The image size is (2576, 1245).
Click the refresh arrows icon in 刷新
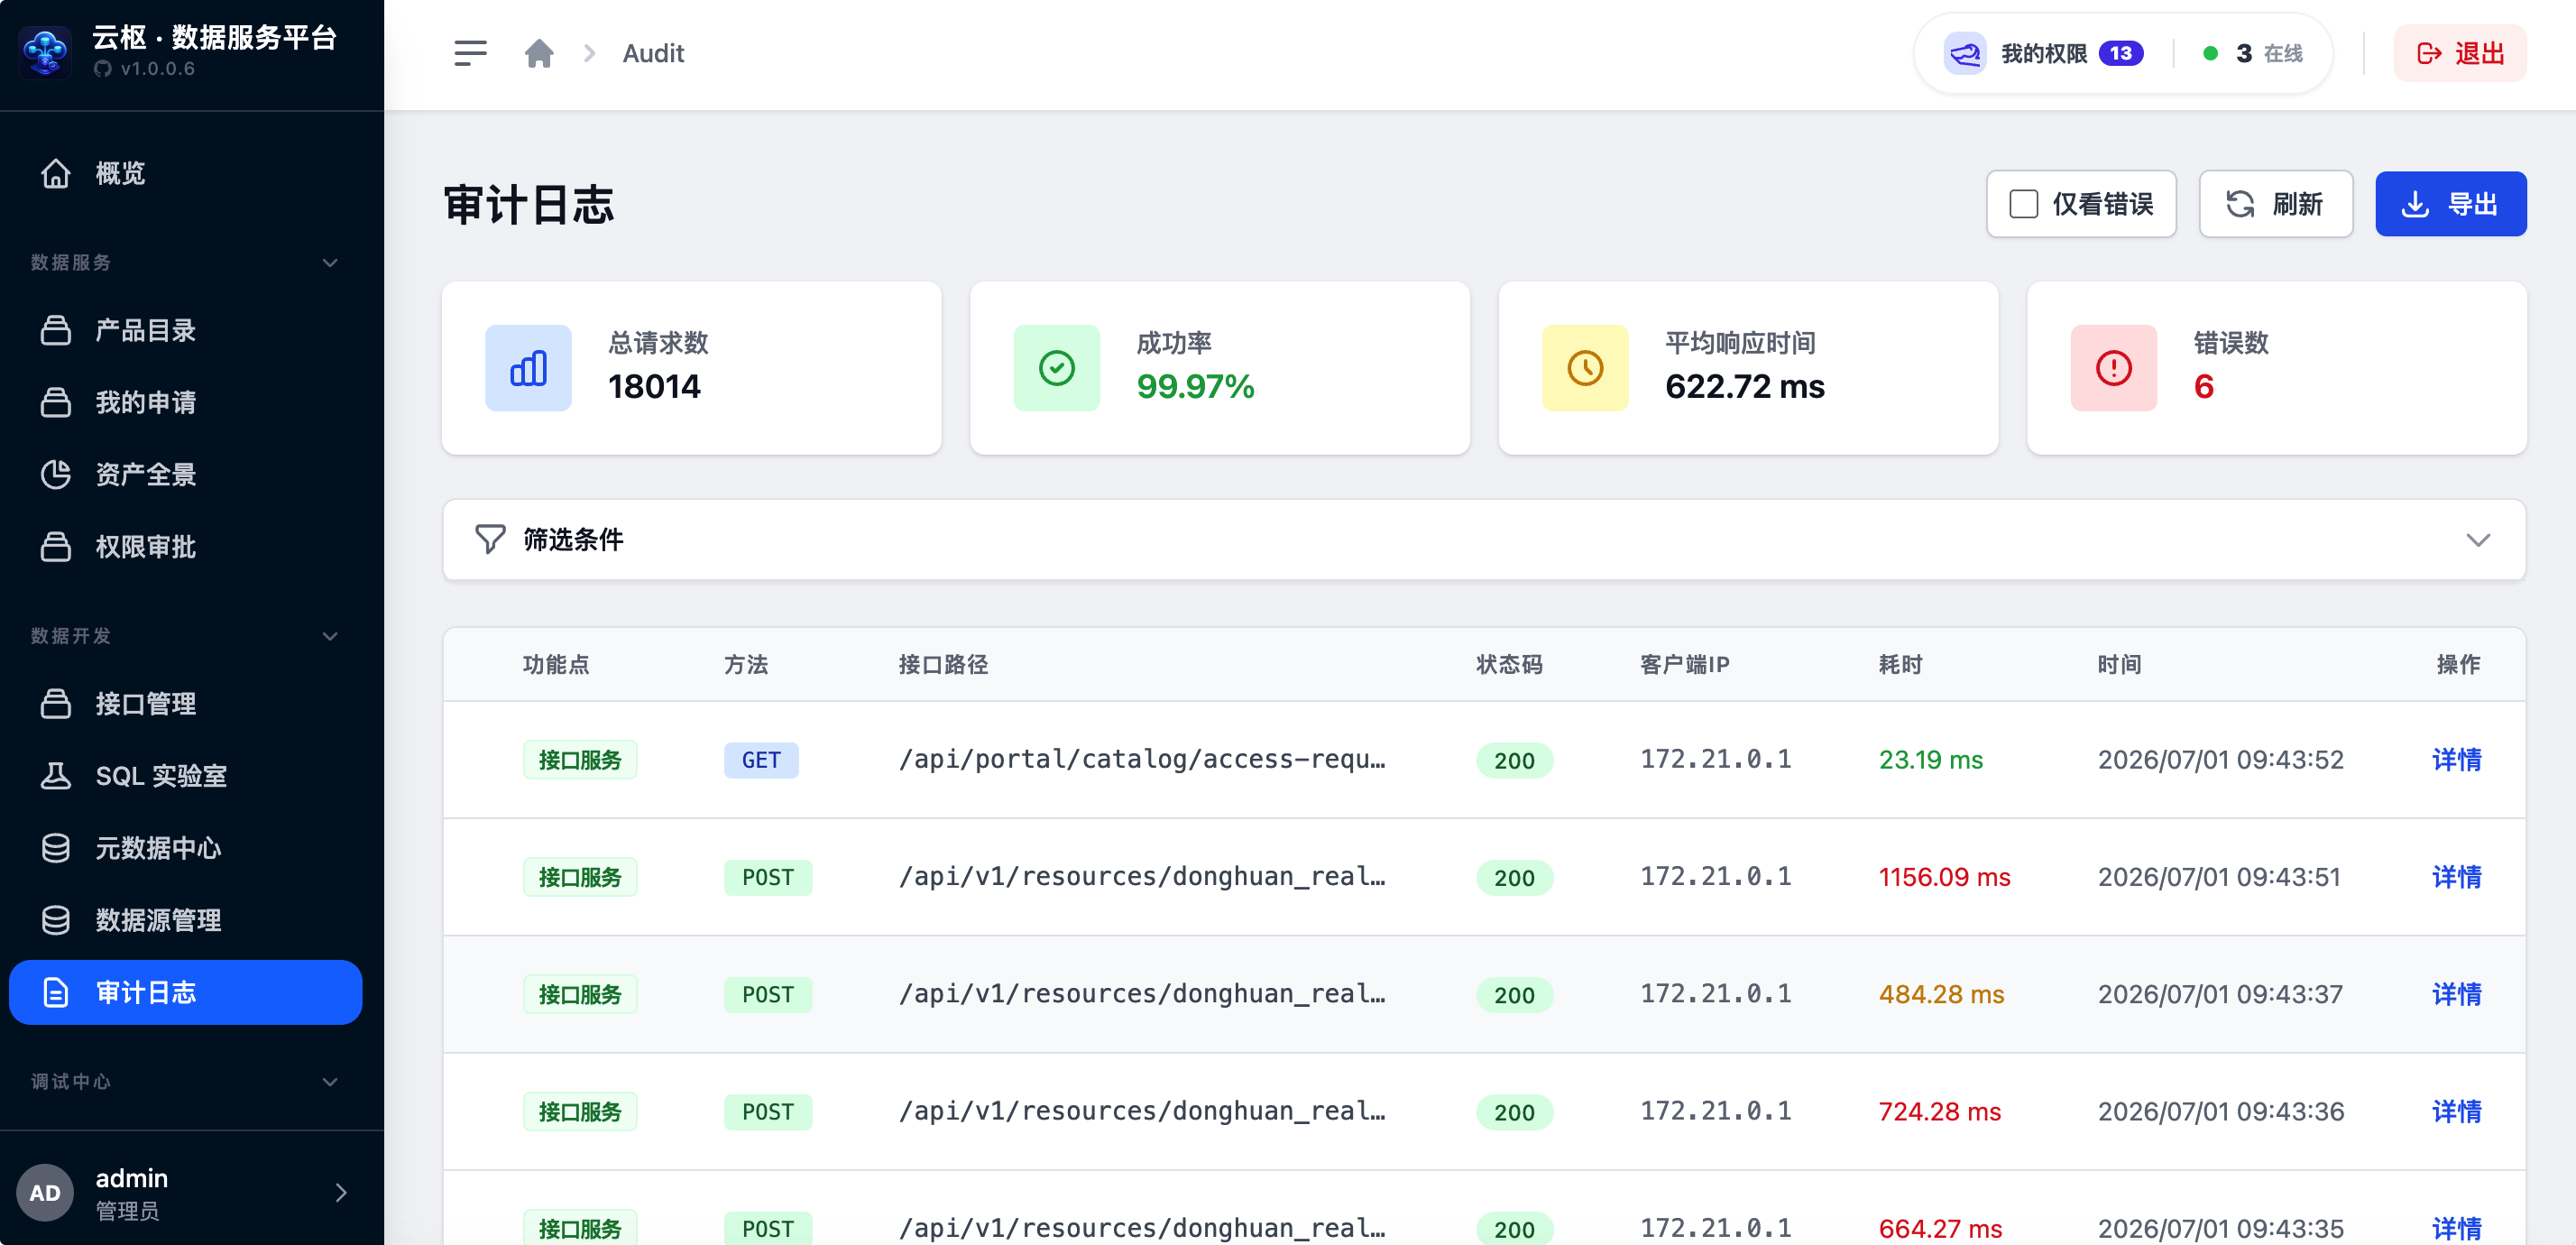pyautogui.click(x=2240, y=204)
